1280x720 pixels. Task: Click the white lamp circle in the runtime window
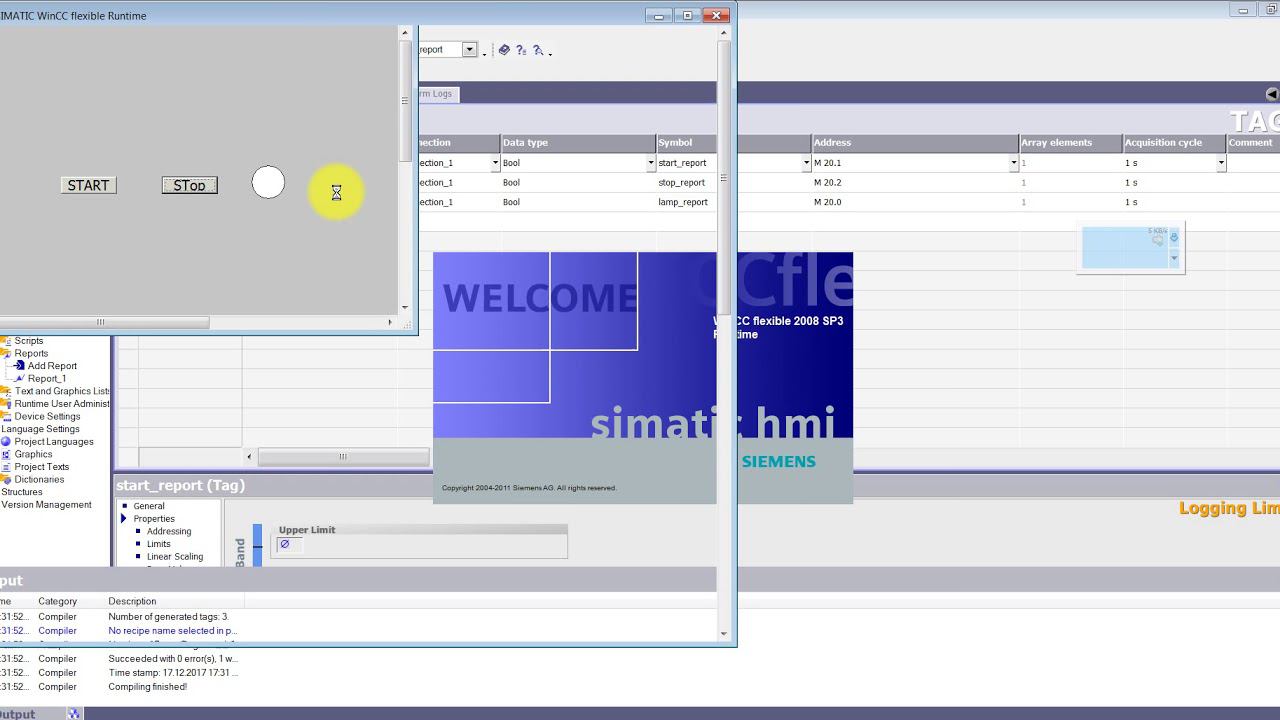[268, 182]
